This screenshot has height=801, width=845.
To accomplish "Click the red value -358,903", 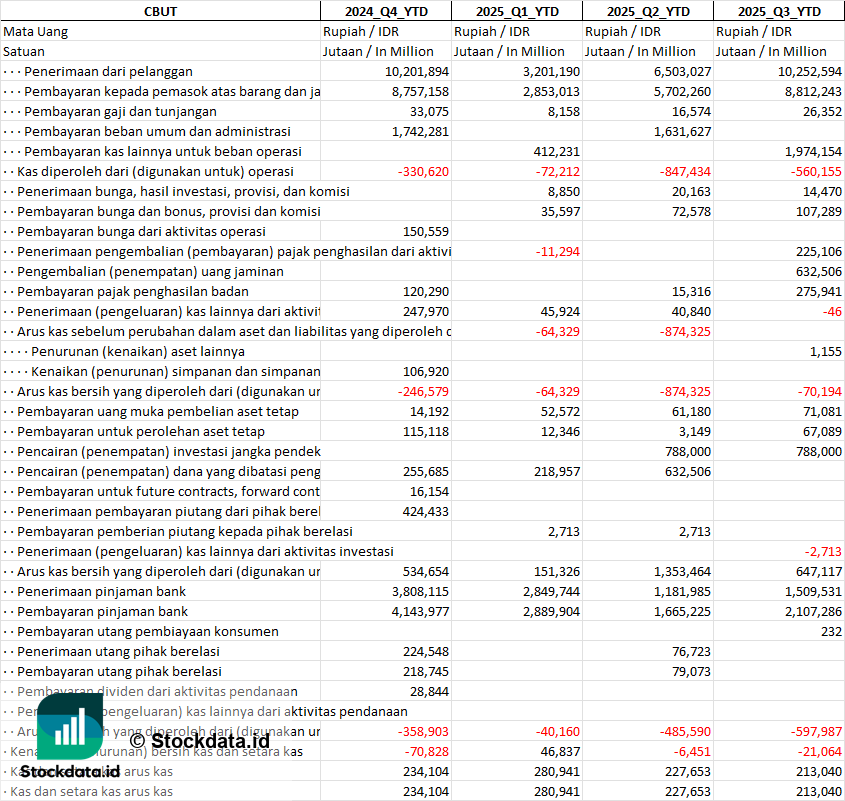I will [x=423, y=731].
